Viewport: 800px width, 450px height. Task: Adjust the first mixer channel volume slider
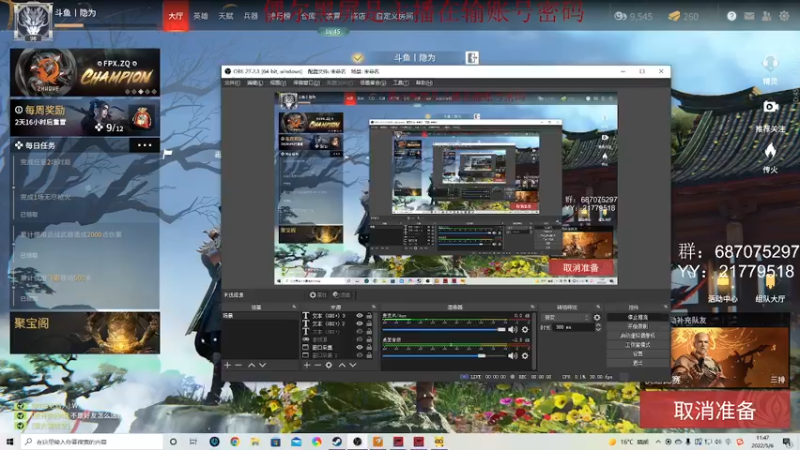(x=444, y=330)
